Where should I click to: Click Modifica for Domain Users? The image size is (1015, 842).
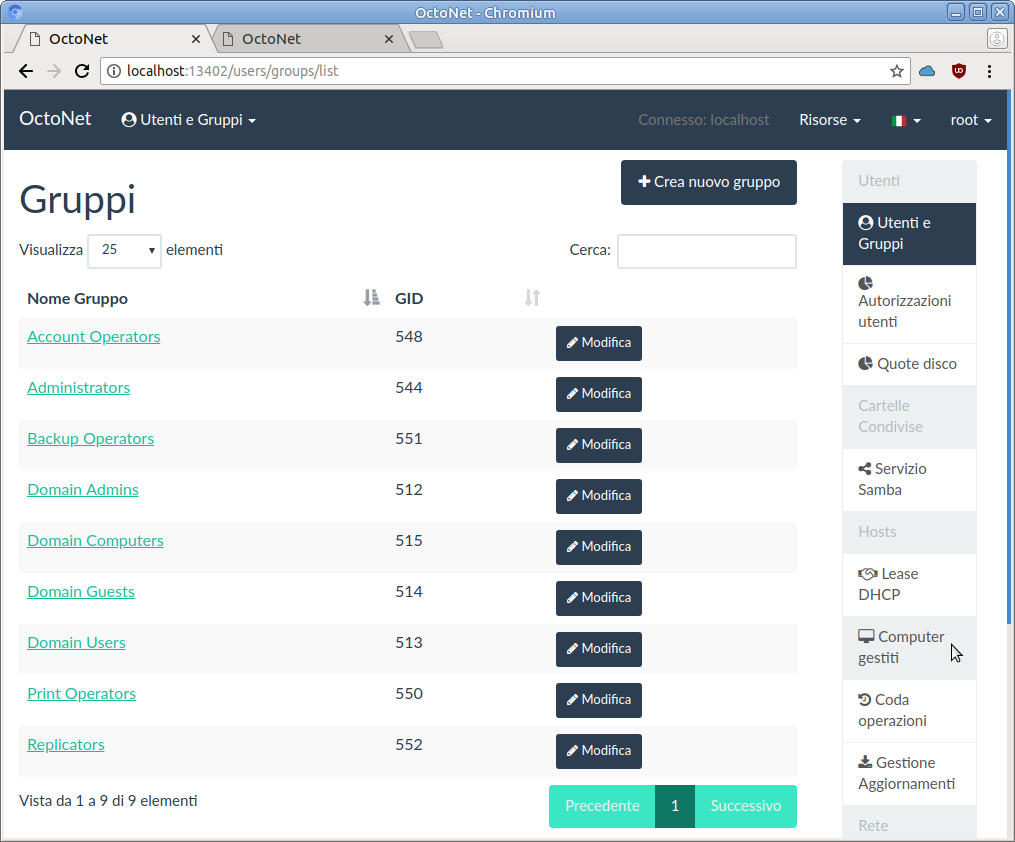point(599,649)
